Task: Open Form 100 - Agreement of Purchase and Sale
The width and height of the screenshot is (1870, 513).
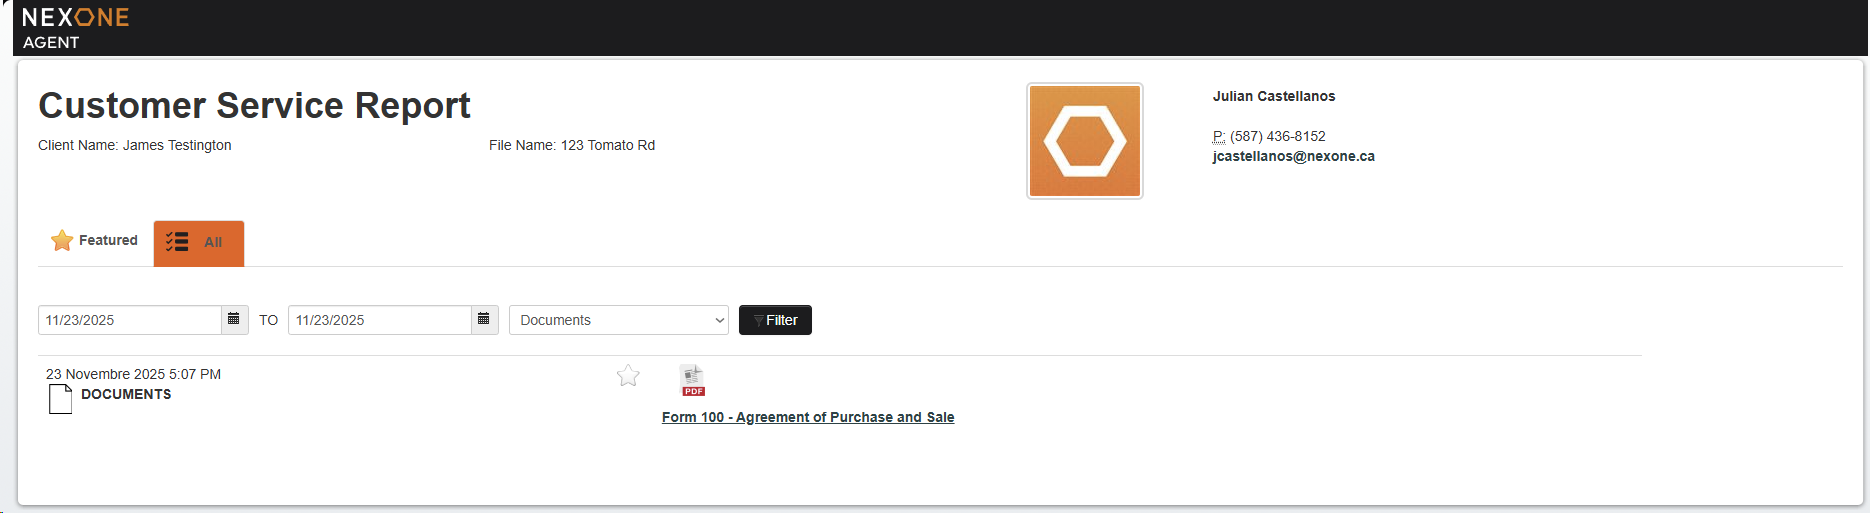Action: click(807, 417)
